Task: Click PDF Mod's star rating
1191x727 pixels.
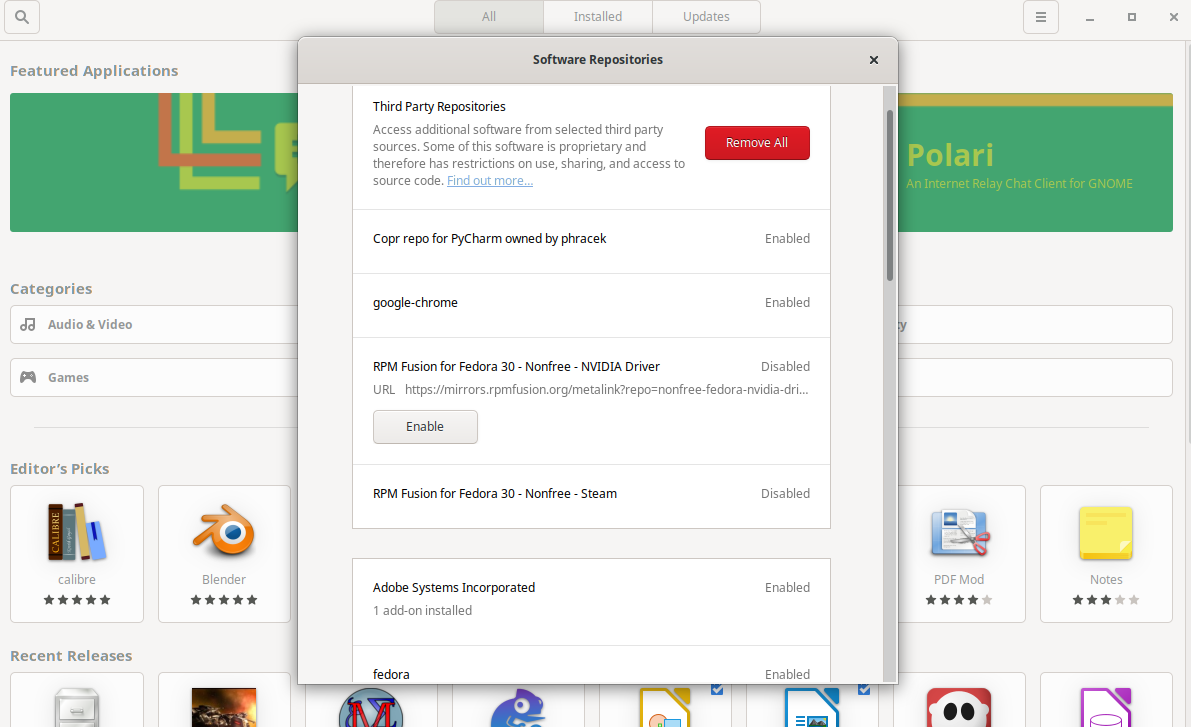Action: [959, 600]
